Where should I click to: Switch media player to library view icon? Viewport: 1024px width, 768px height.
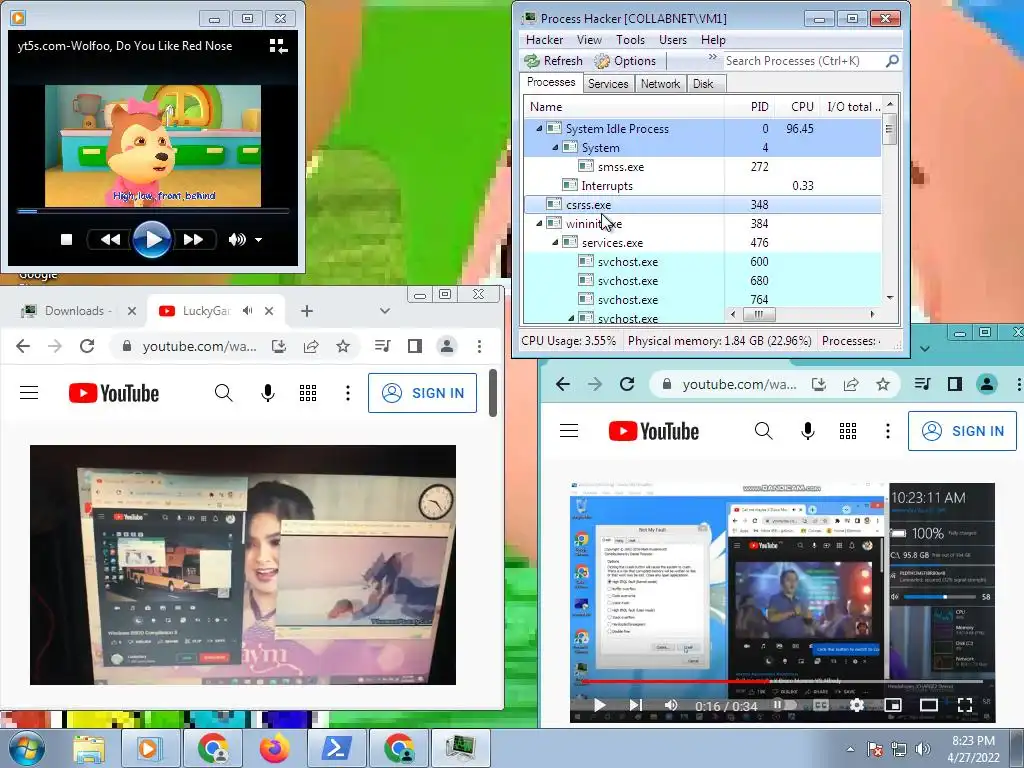click(278, 46)
